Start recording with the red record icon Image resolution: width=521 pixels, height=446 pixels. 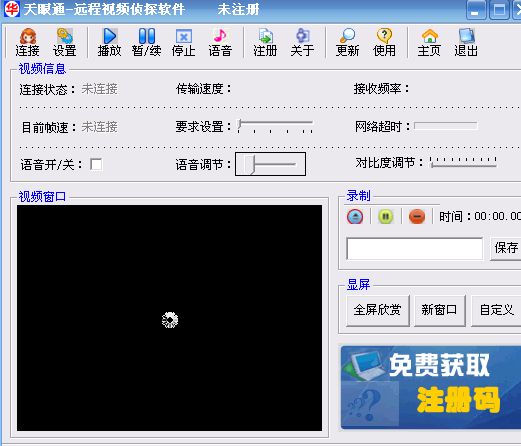[355, 217]
